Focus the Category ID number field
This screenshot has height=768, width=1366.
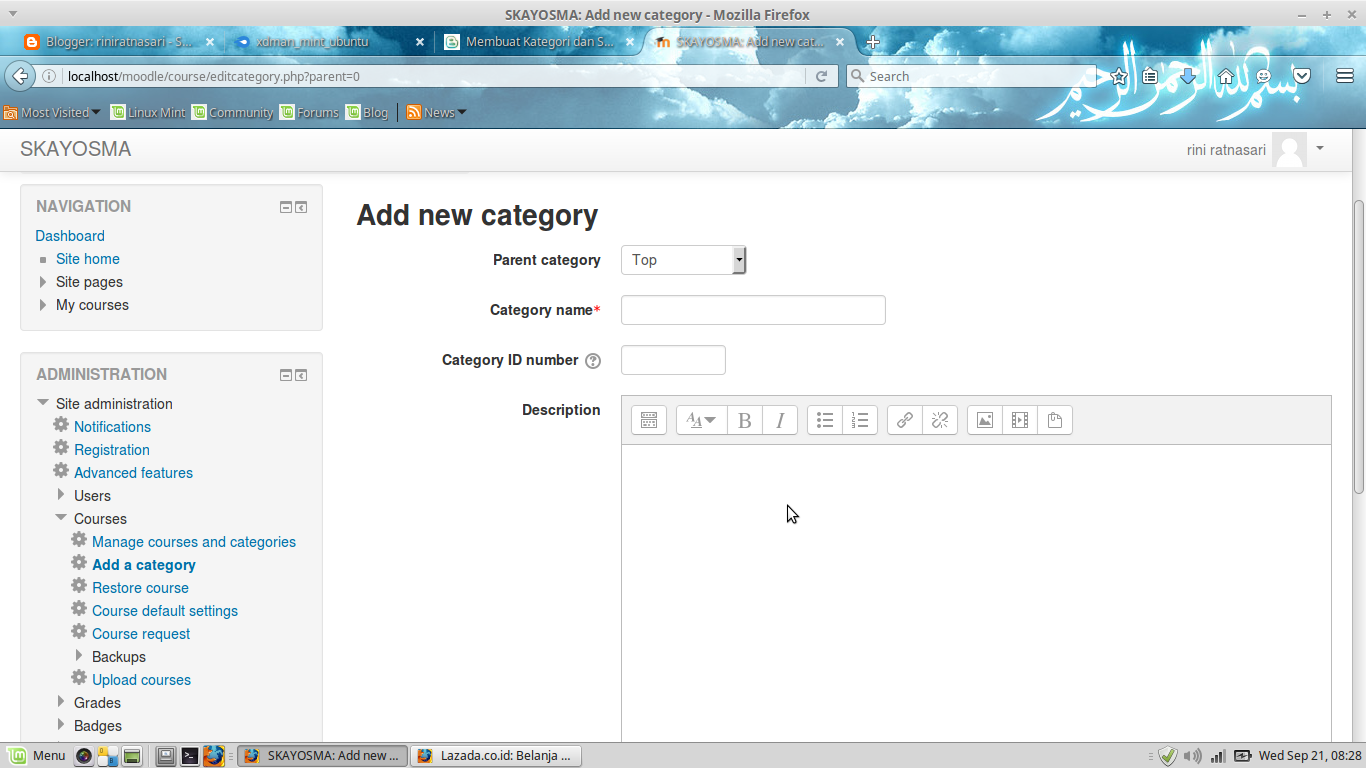pos(673,360)
